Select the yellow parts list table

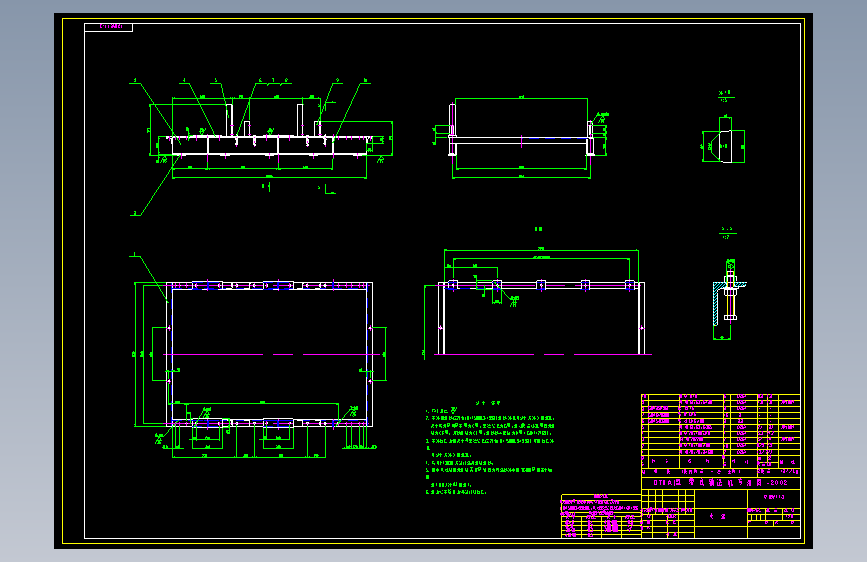(x=720, y=431)
